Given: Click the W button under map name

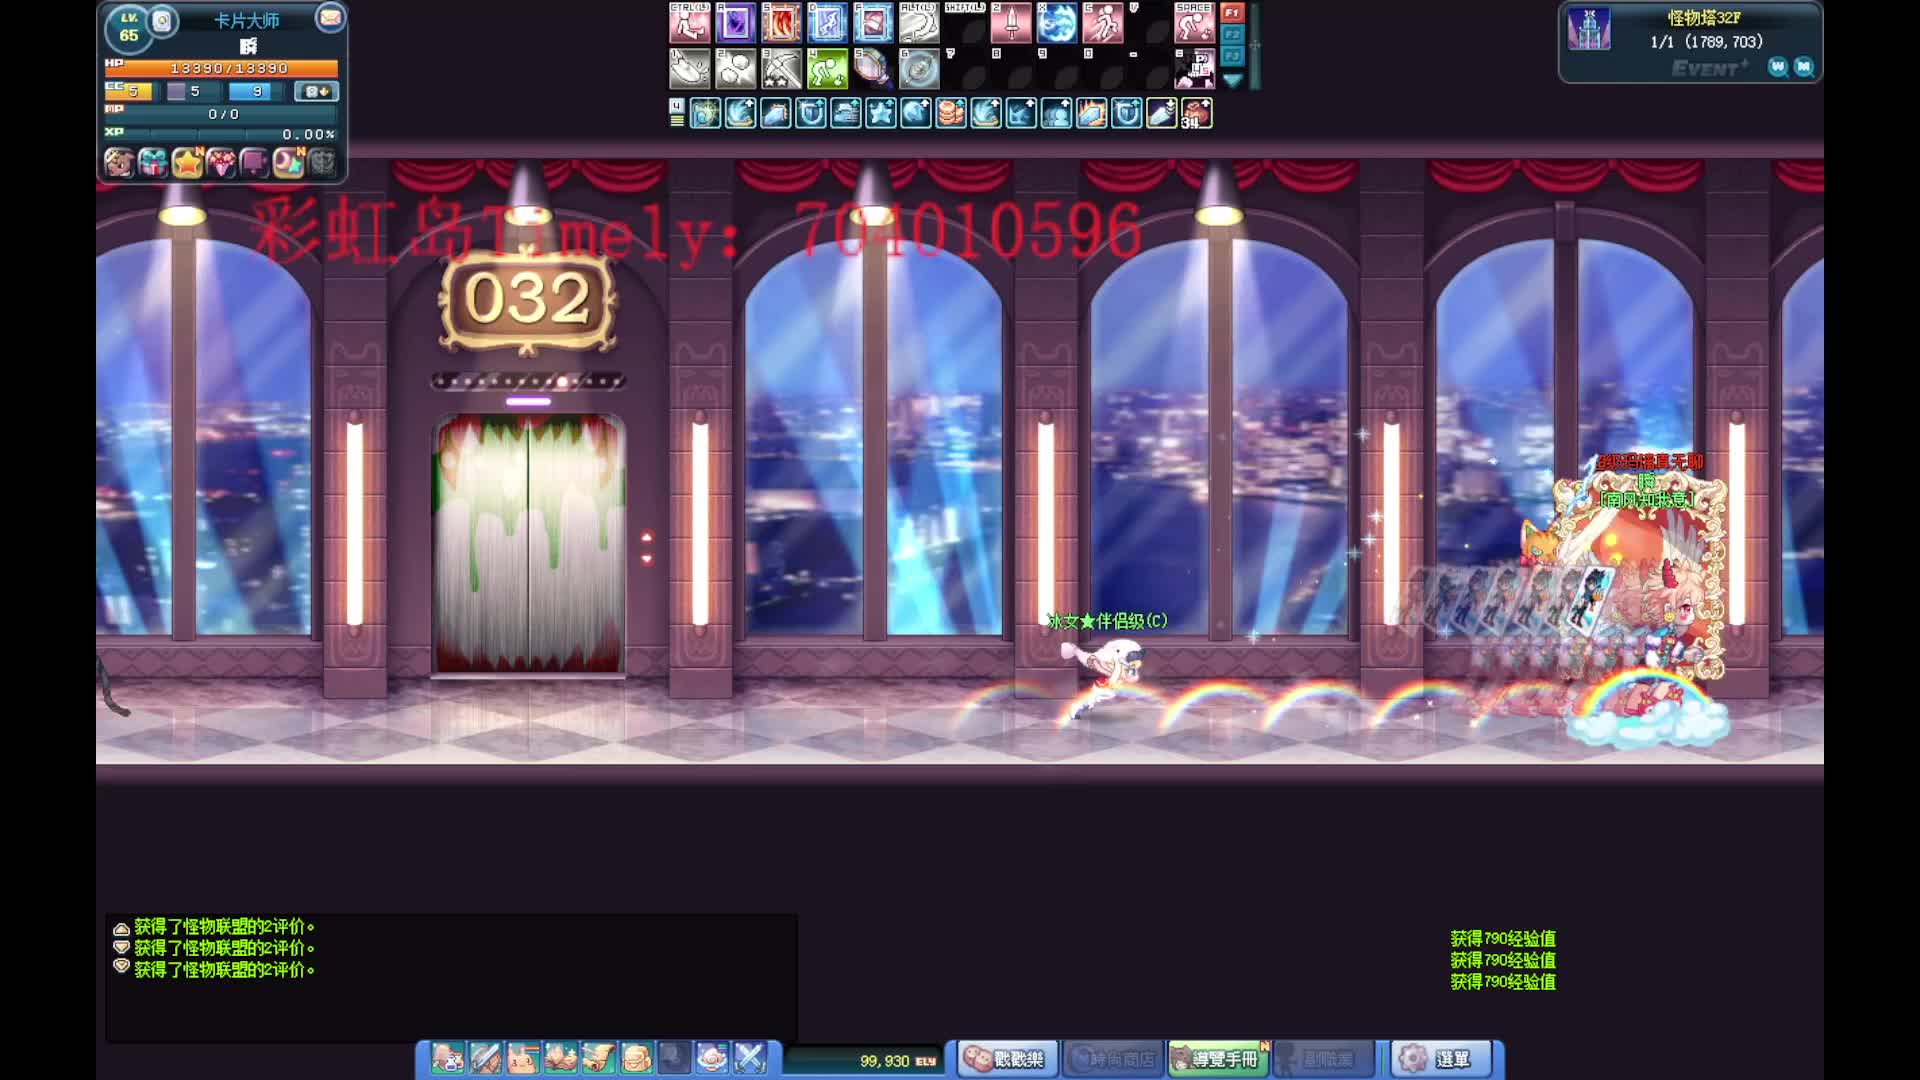Looking at the screenshot, I should (x=1777, y=66).
